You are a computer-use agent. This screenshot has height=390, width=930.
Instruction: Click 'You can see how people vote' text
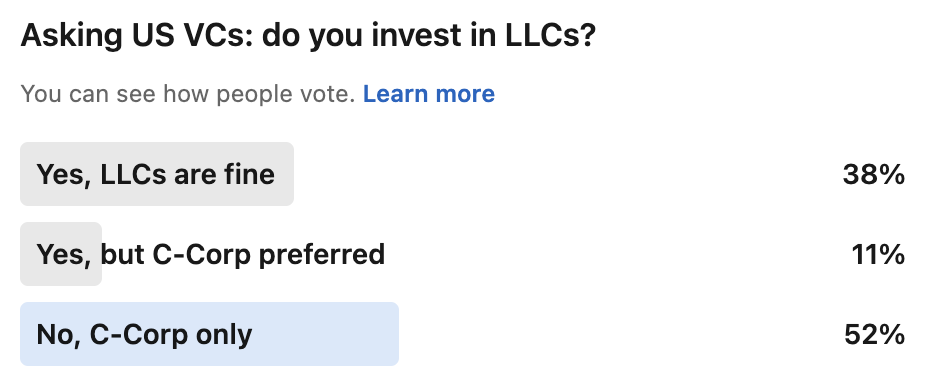click(187, 94)
